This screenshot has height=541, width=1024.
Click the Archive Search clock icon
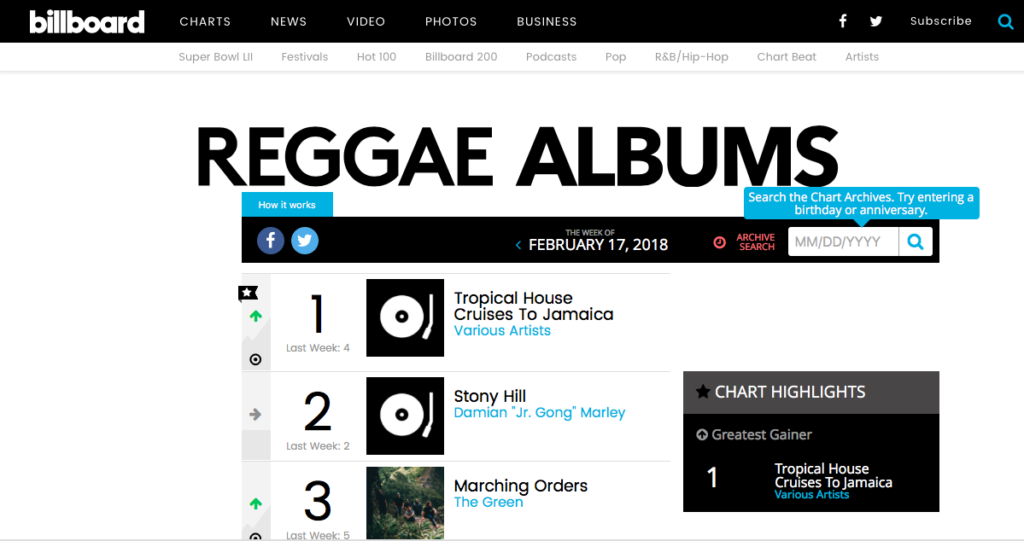click(x=720, y=242)
